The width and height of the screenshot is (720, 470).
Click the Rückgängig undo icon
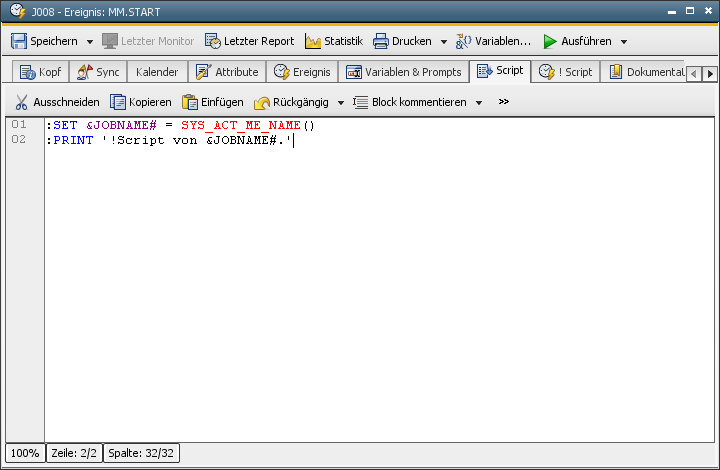click(262, 102)
